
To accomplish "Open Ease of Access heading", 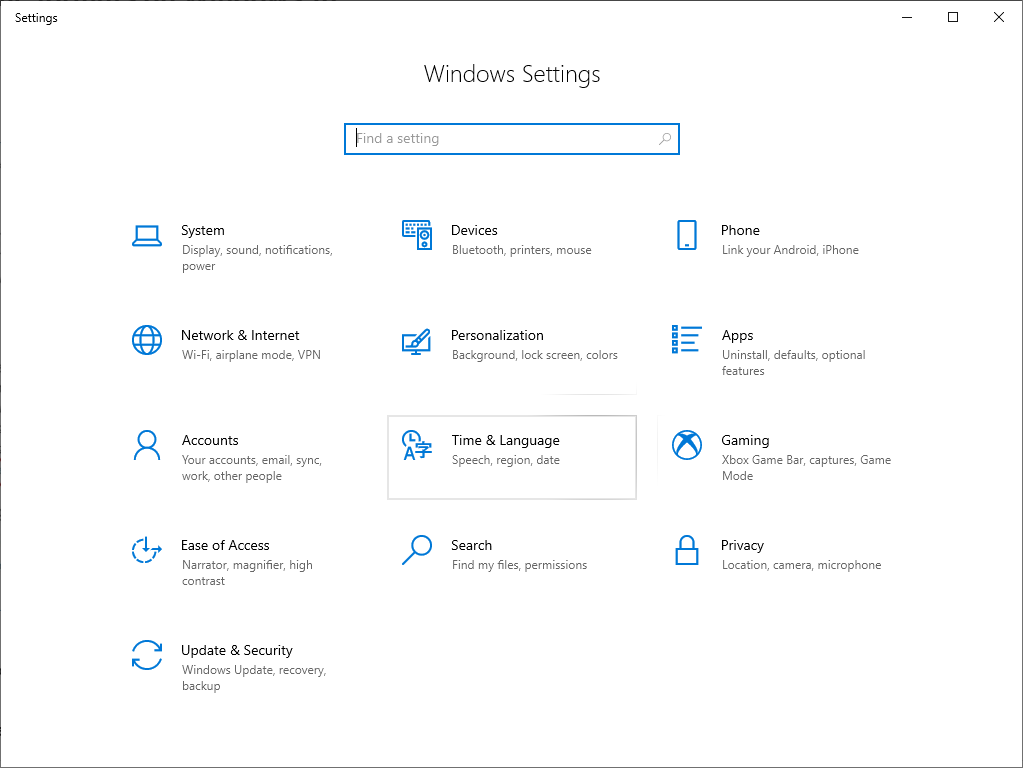I will (x=225, y=545).
